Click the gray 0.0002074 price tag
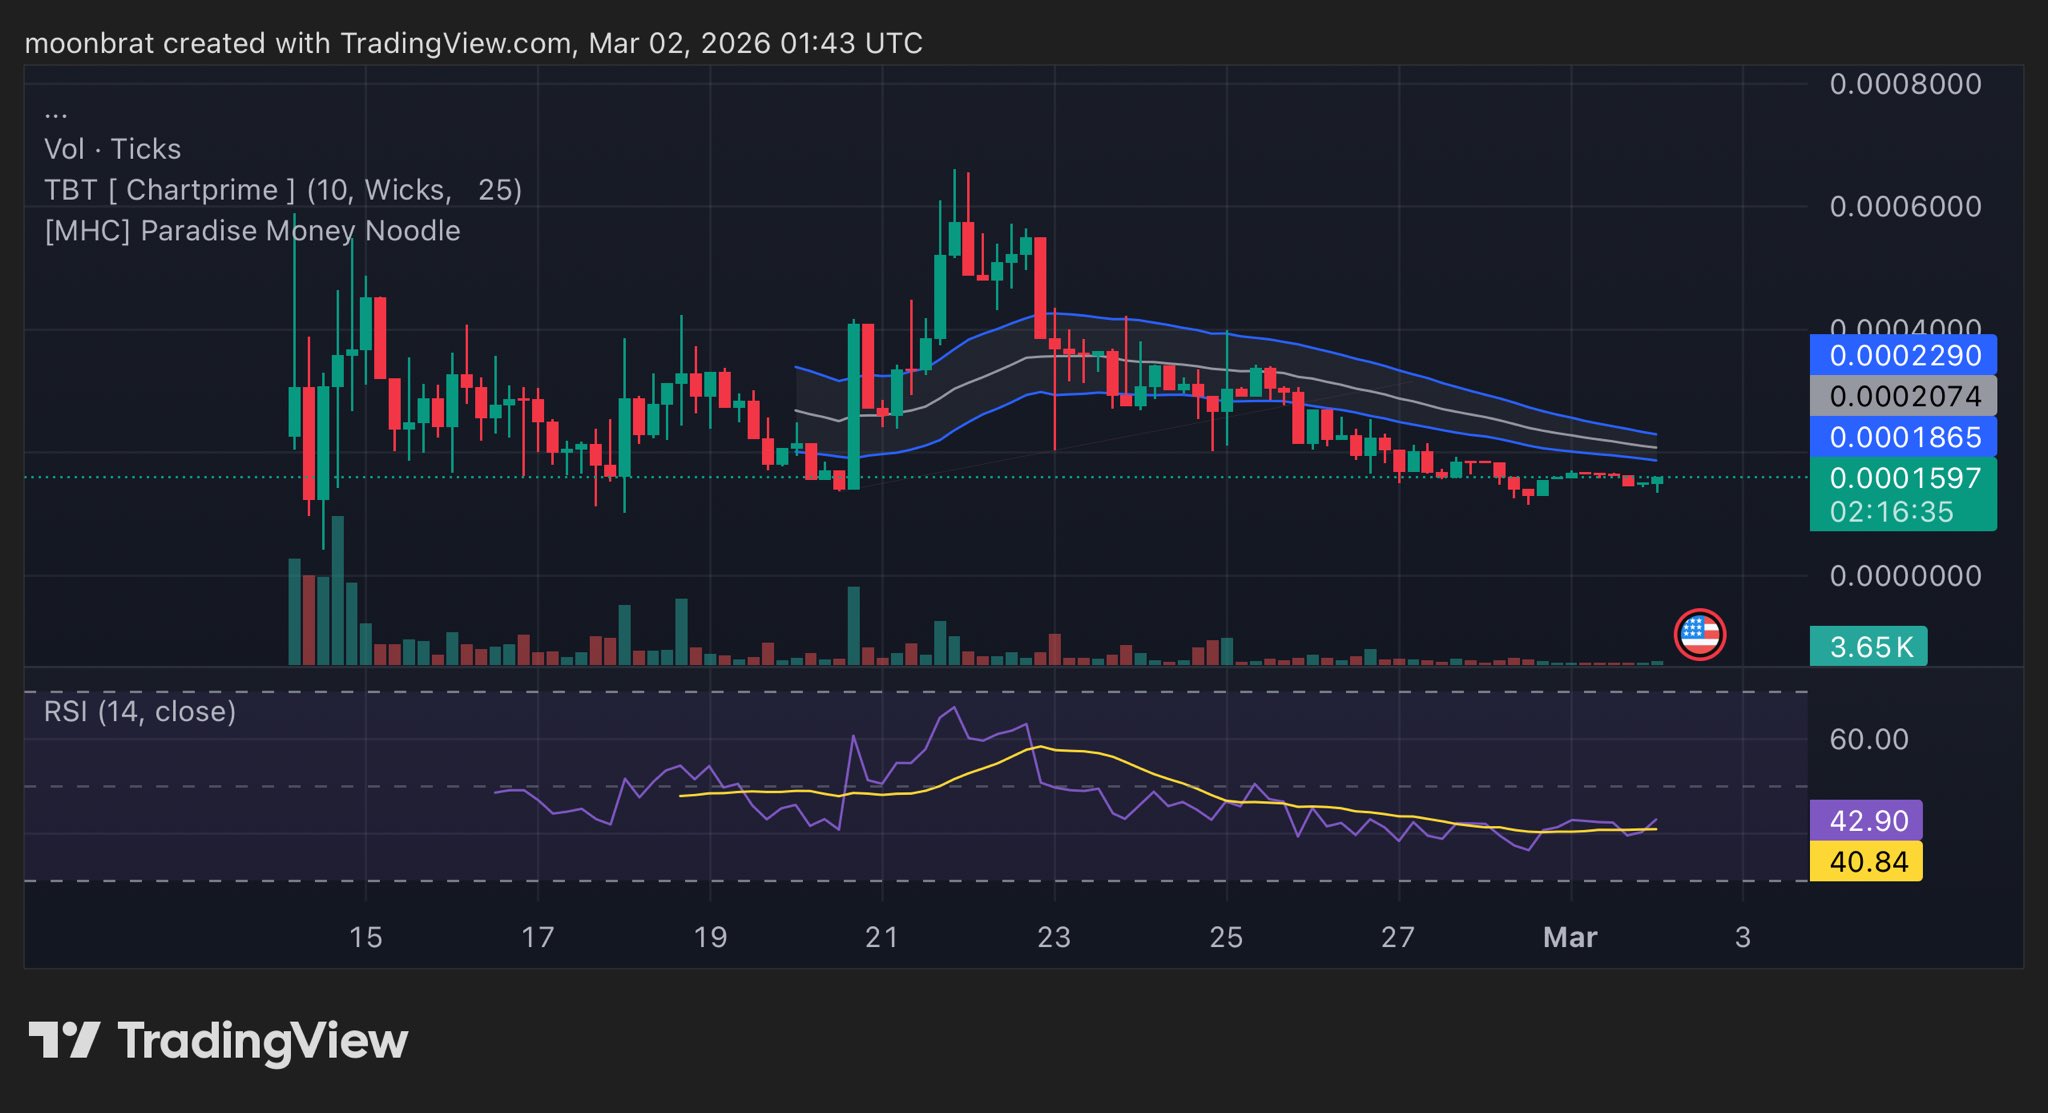Image resolution: width=2048 pixels, height=1113 pixels. point(1902,396)
